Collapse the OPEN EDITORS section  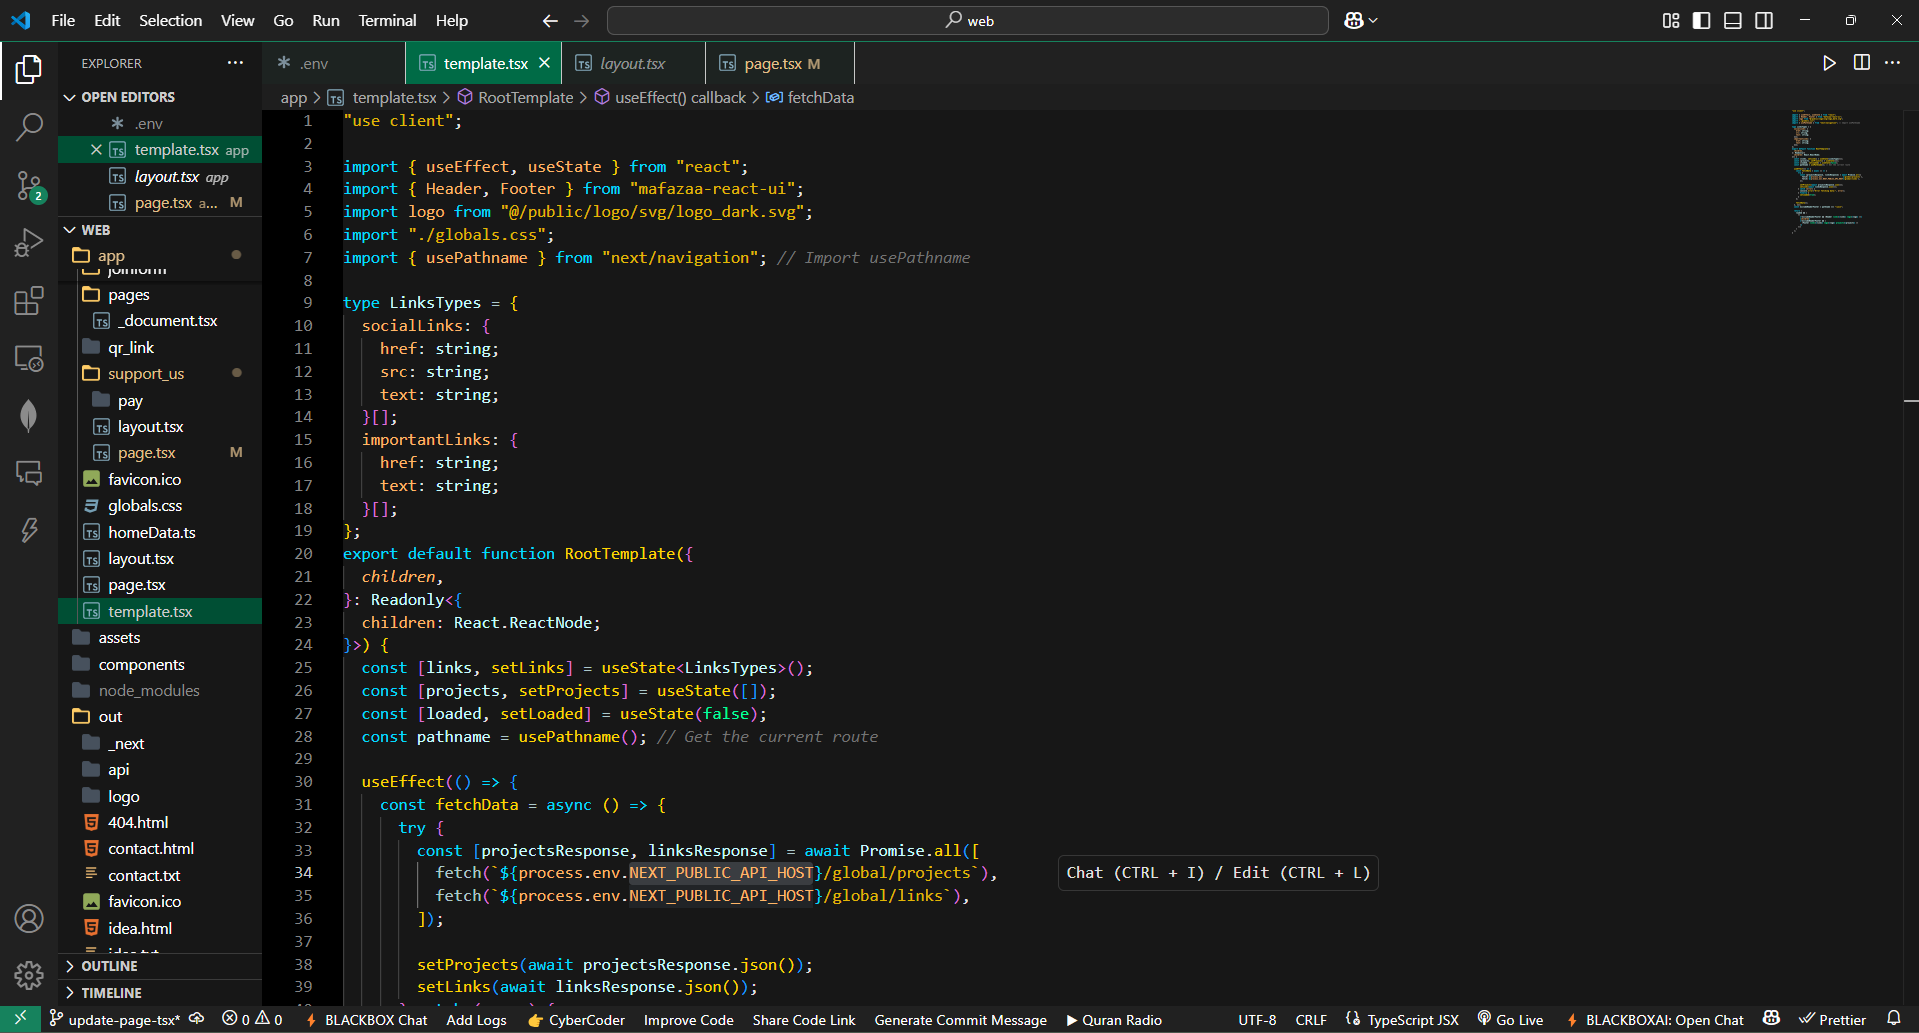click(127, 97)
